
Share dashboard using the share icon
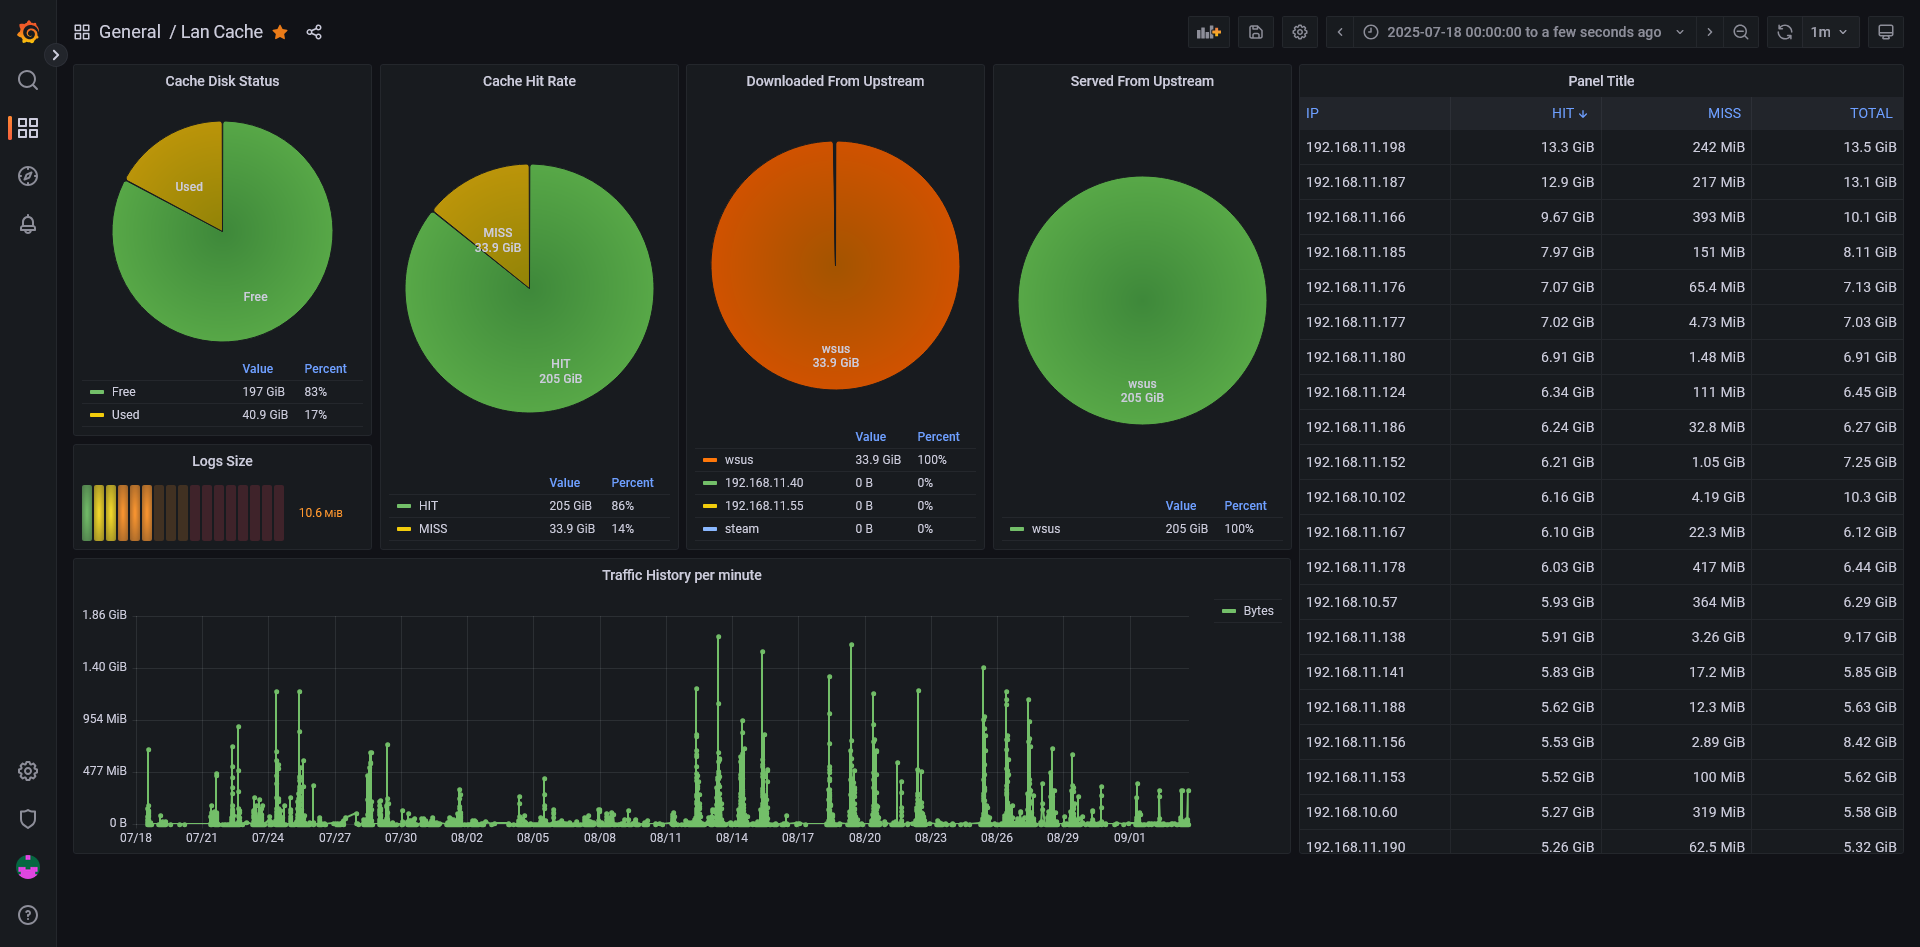pyautogui.click(x=314, y=32)
